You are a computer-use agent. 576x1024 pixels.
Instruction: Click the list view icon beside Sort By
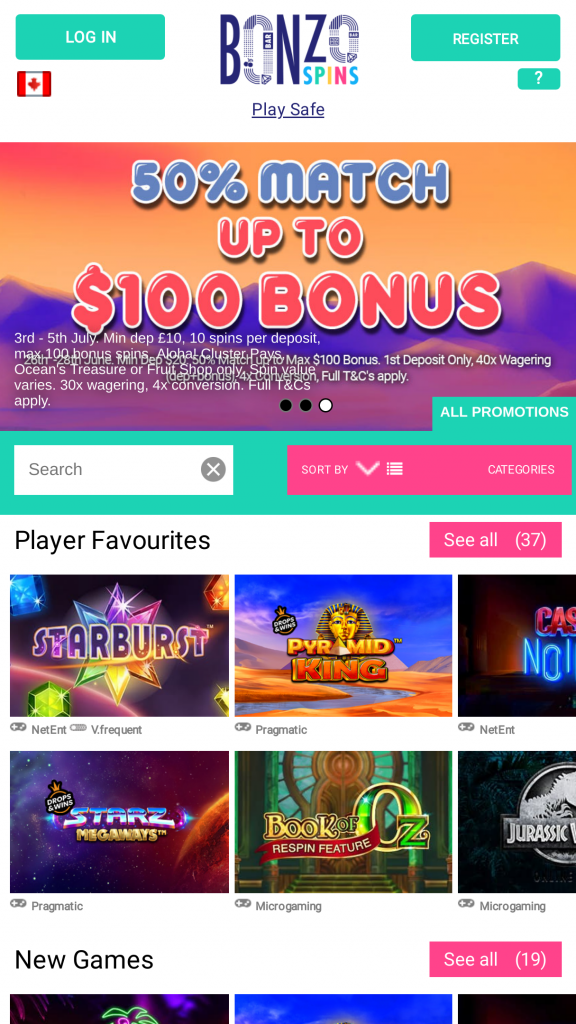coord(394,469)
